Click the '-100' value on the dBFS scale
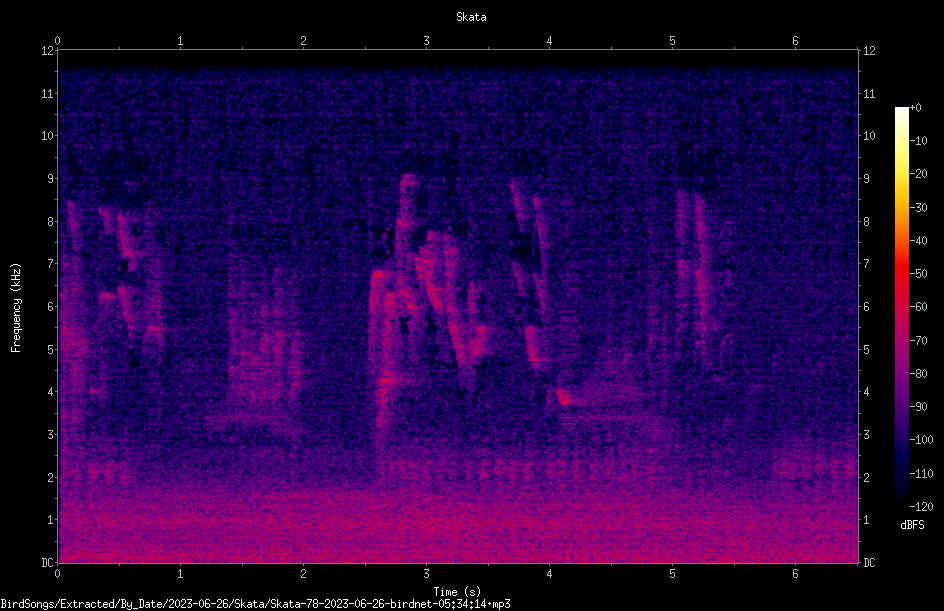944x611 pixels. pyautogui.click(x=922, y=440)
